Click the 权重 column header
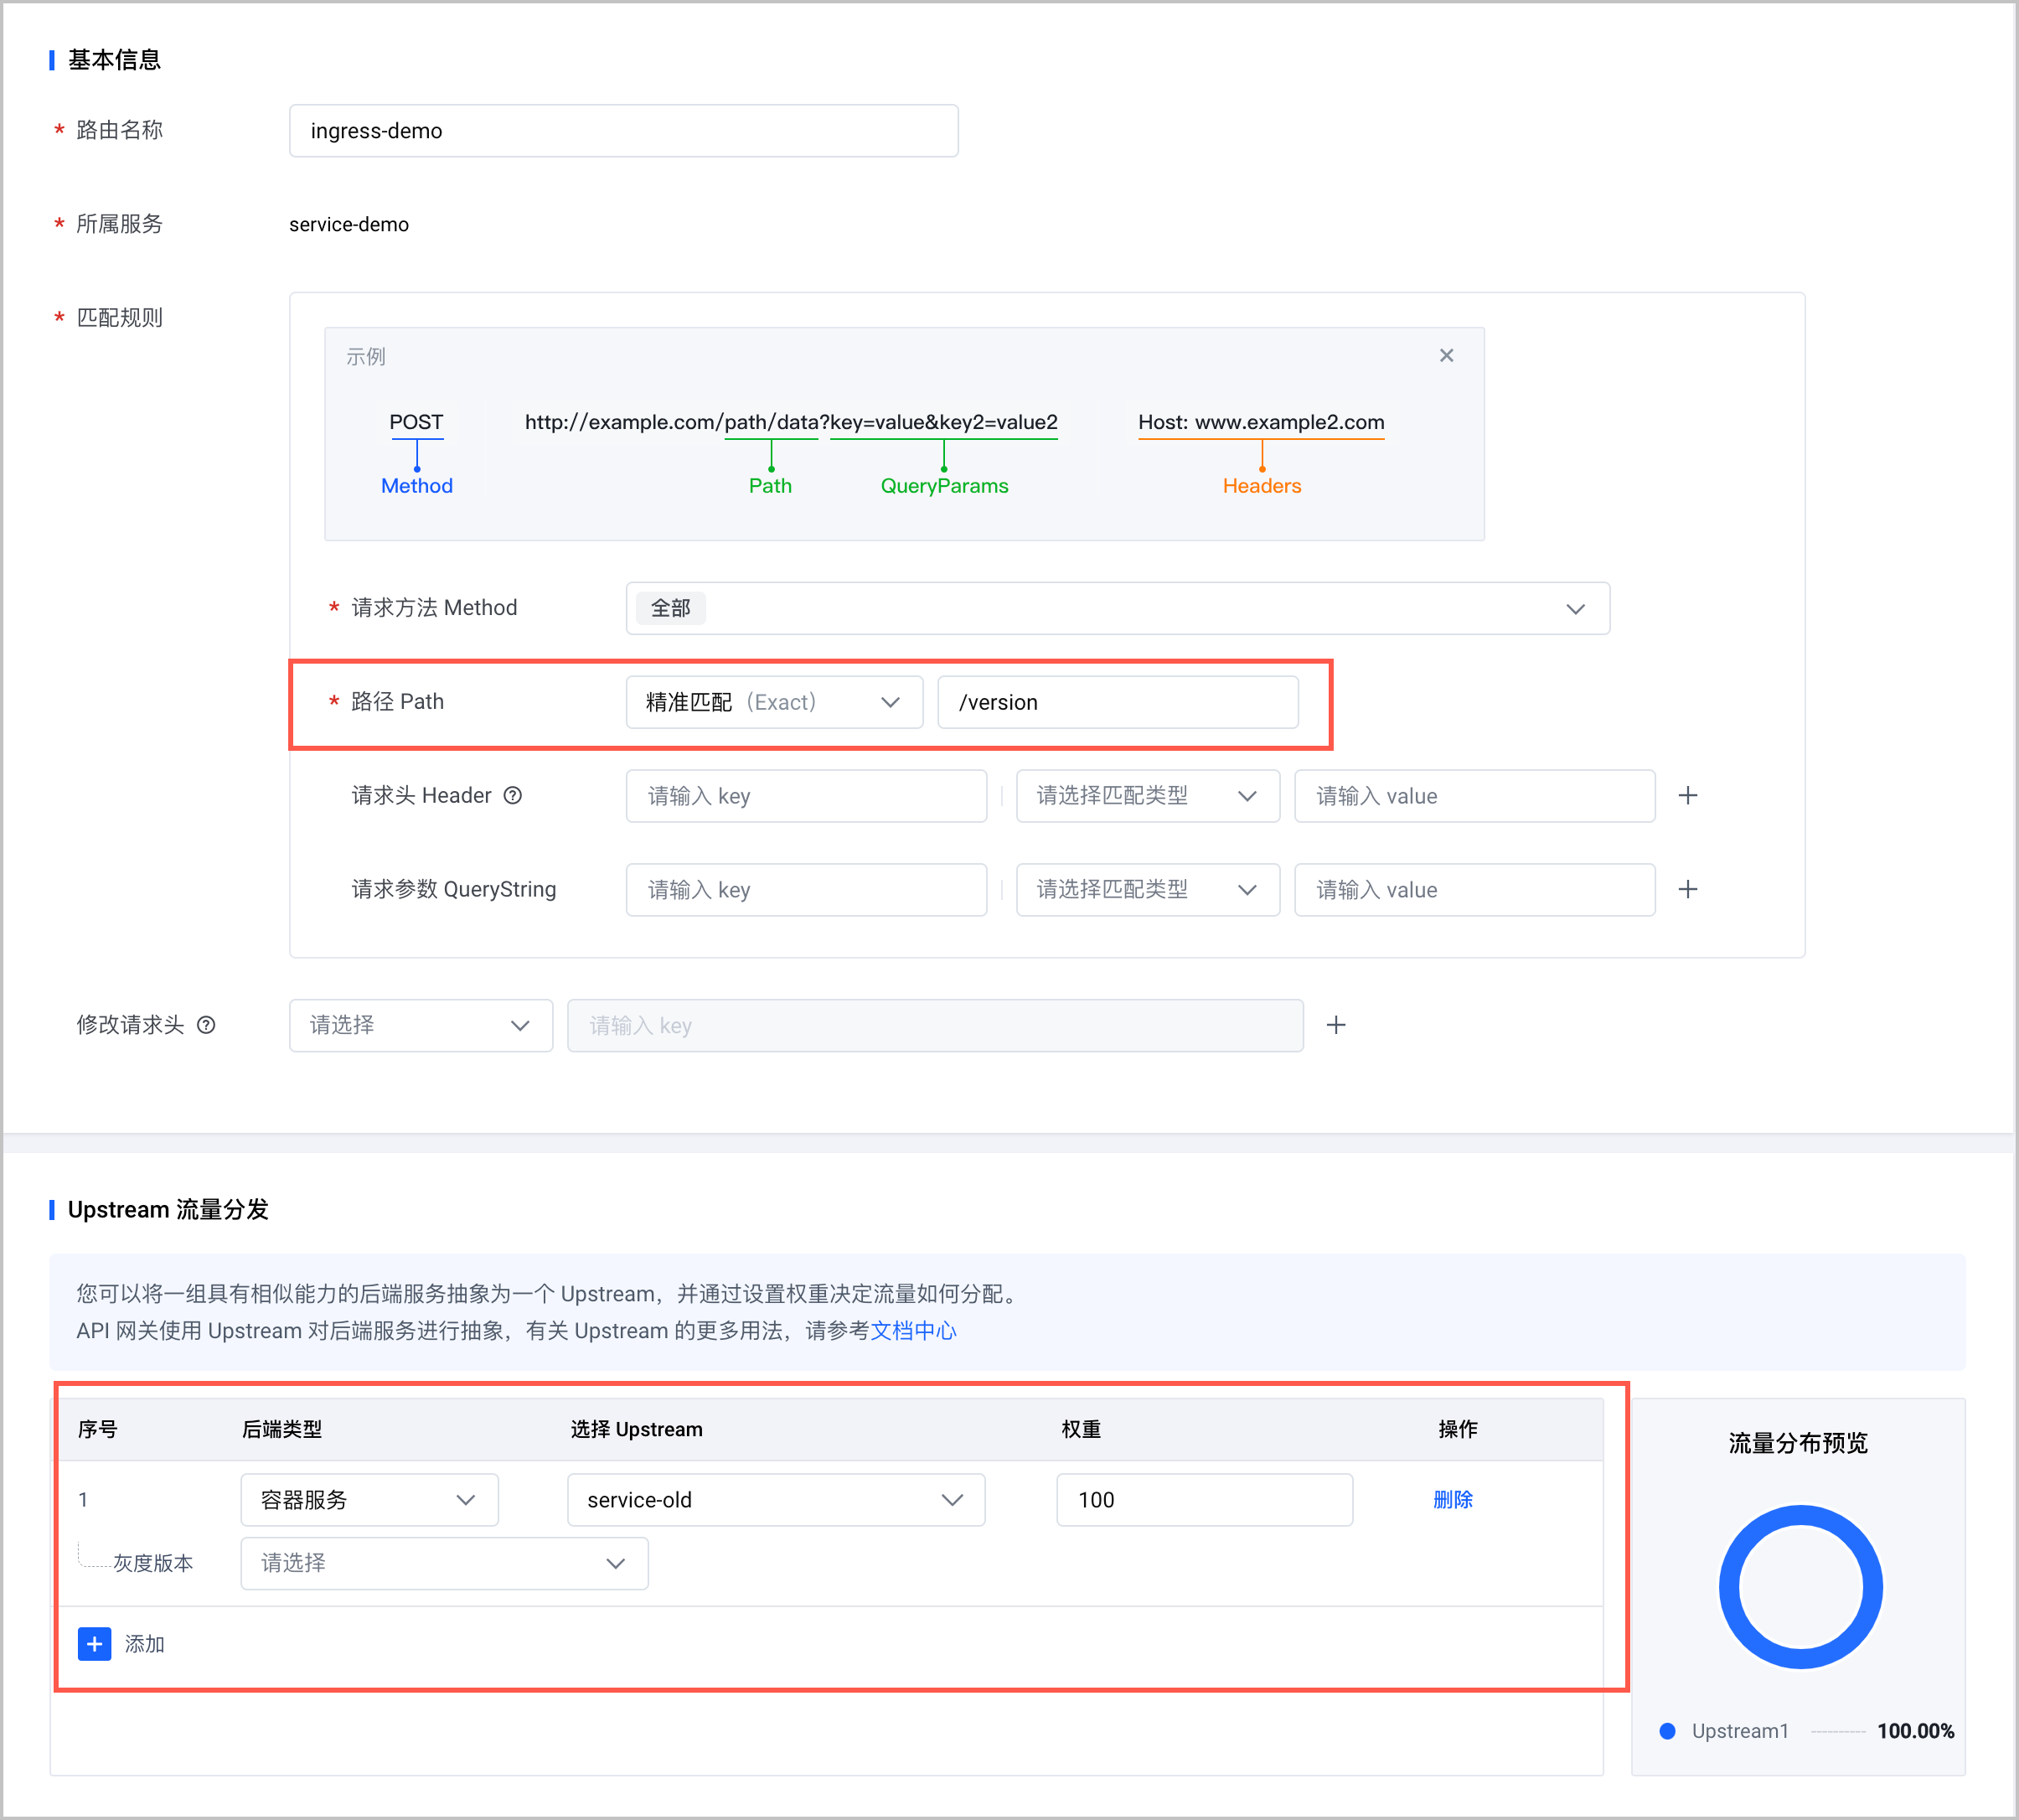 pos(1081,1429)
